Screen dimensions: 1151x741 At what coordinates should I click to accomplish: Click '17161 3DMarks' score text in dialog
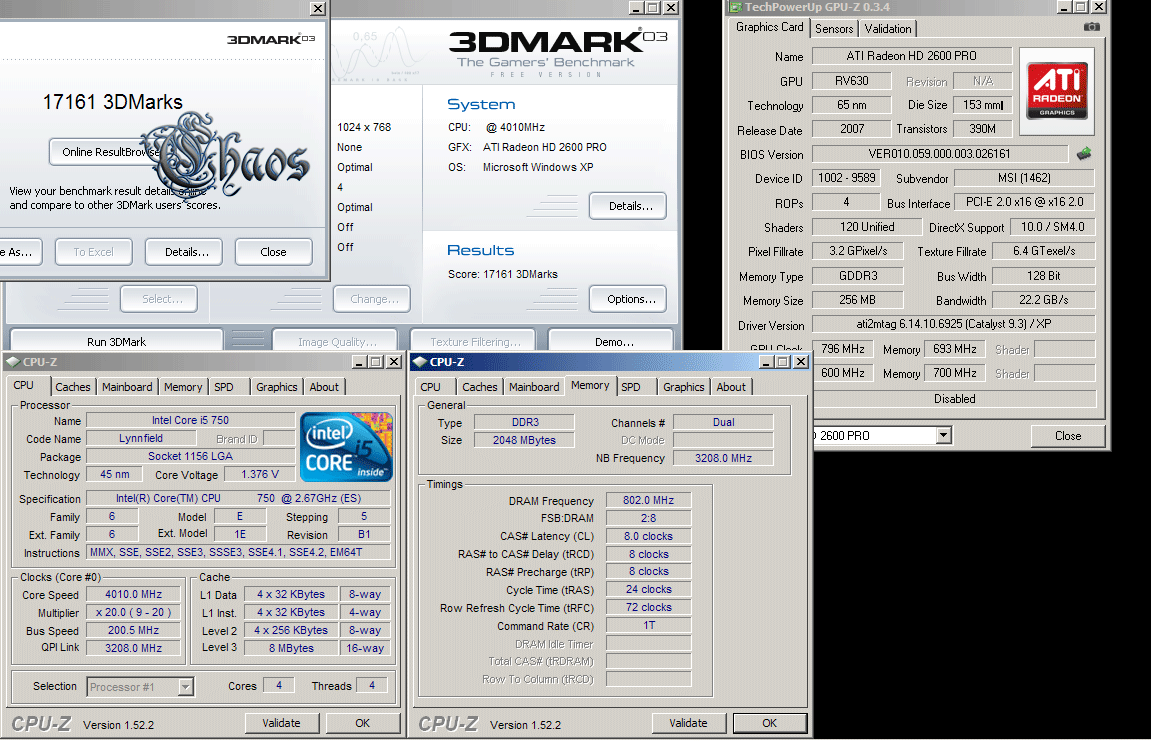tap(113, 102)
